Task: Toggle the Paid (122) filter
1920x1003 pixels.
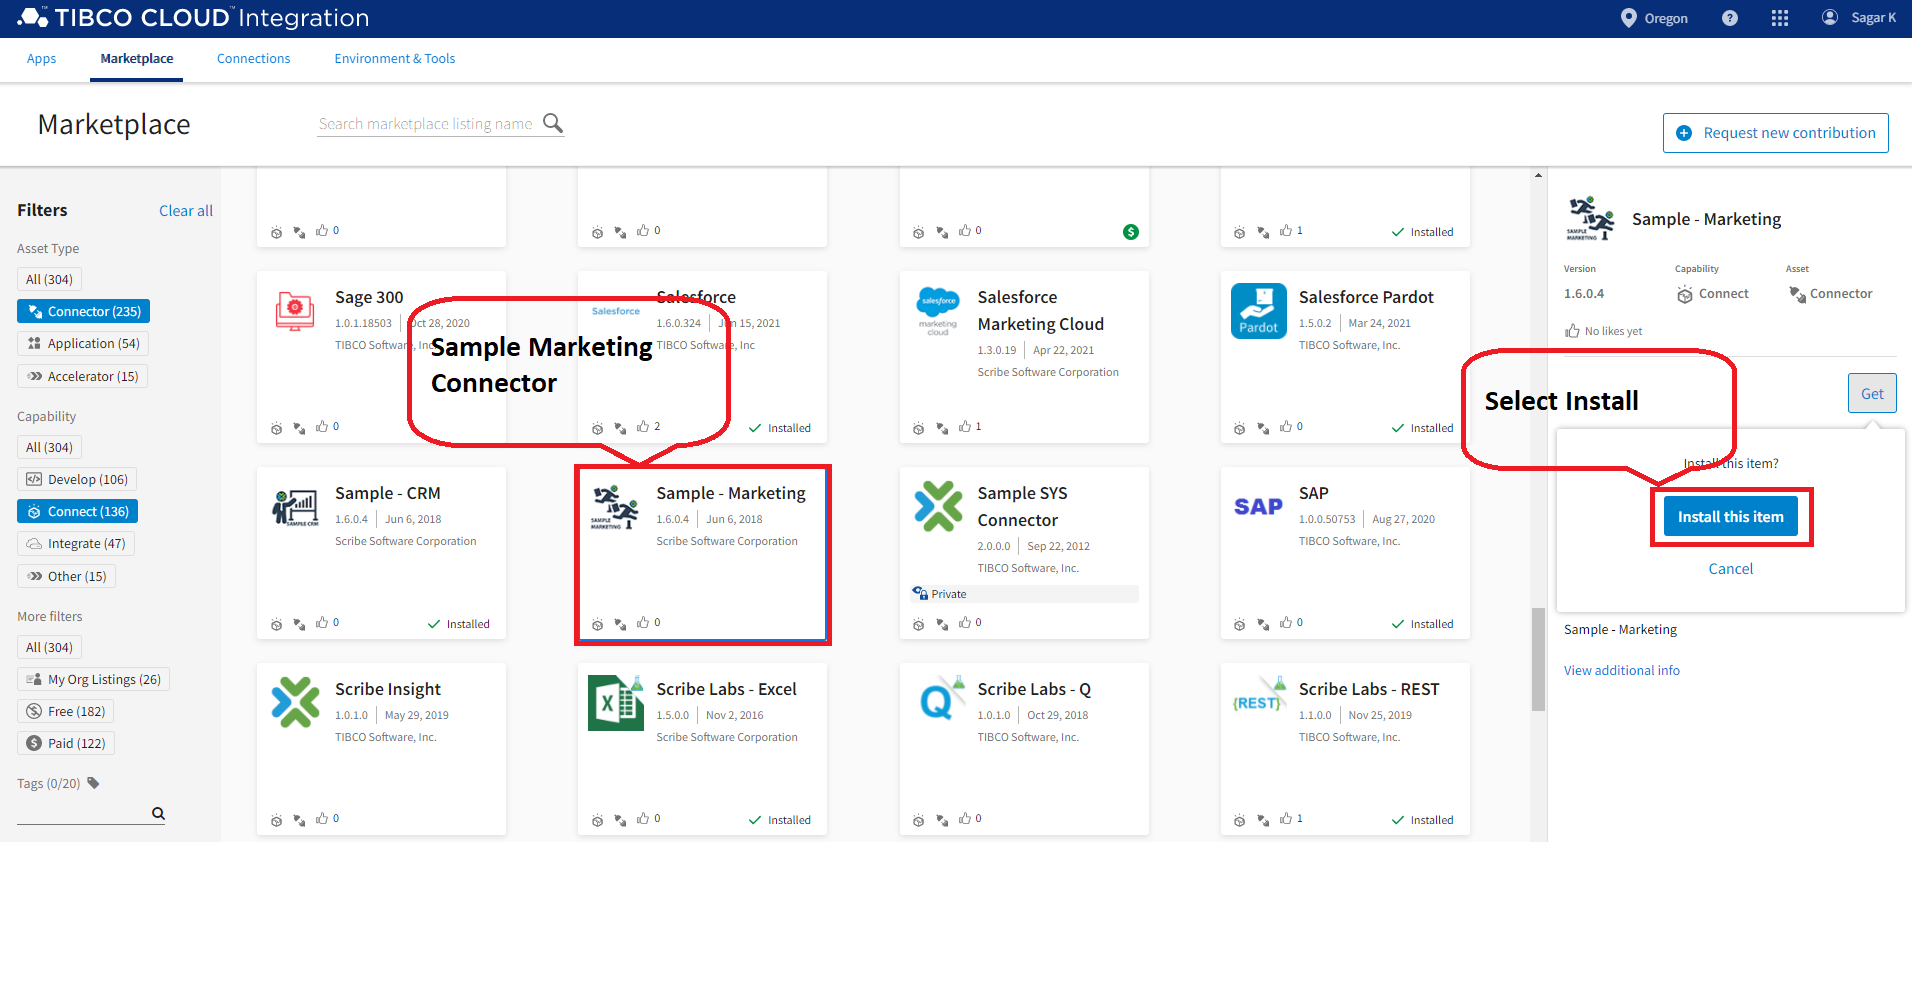Action: (65, 743)
